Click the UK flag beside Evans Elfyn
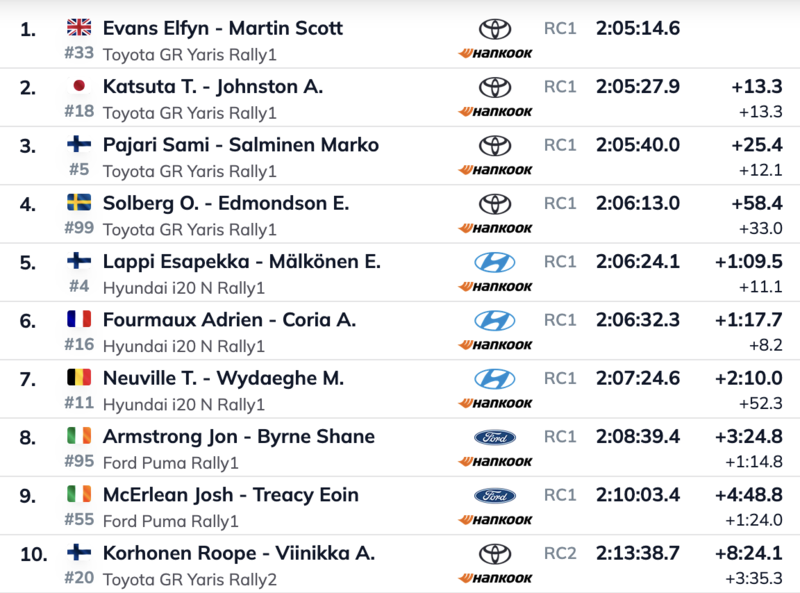 click(79, 28)
